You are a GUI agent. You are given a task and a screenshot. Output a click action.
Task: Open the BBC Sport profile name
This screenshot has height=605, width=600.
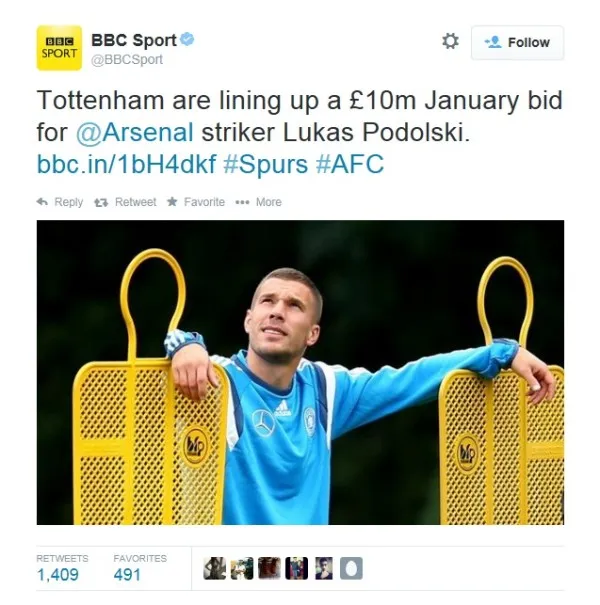point(134,40)
